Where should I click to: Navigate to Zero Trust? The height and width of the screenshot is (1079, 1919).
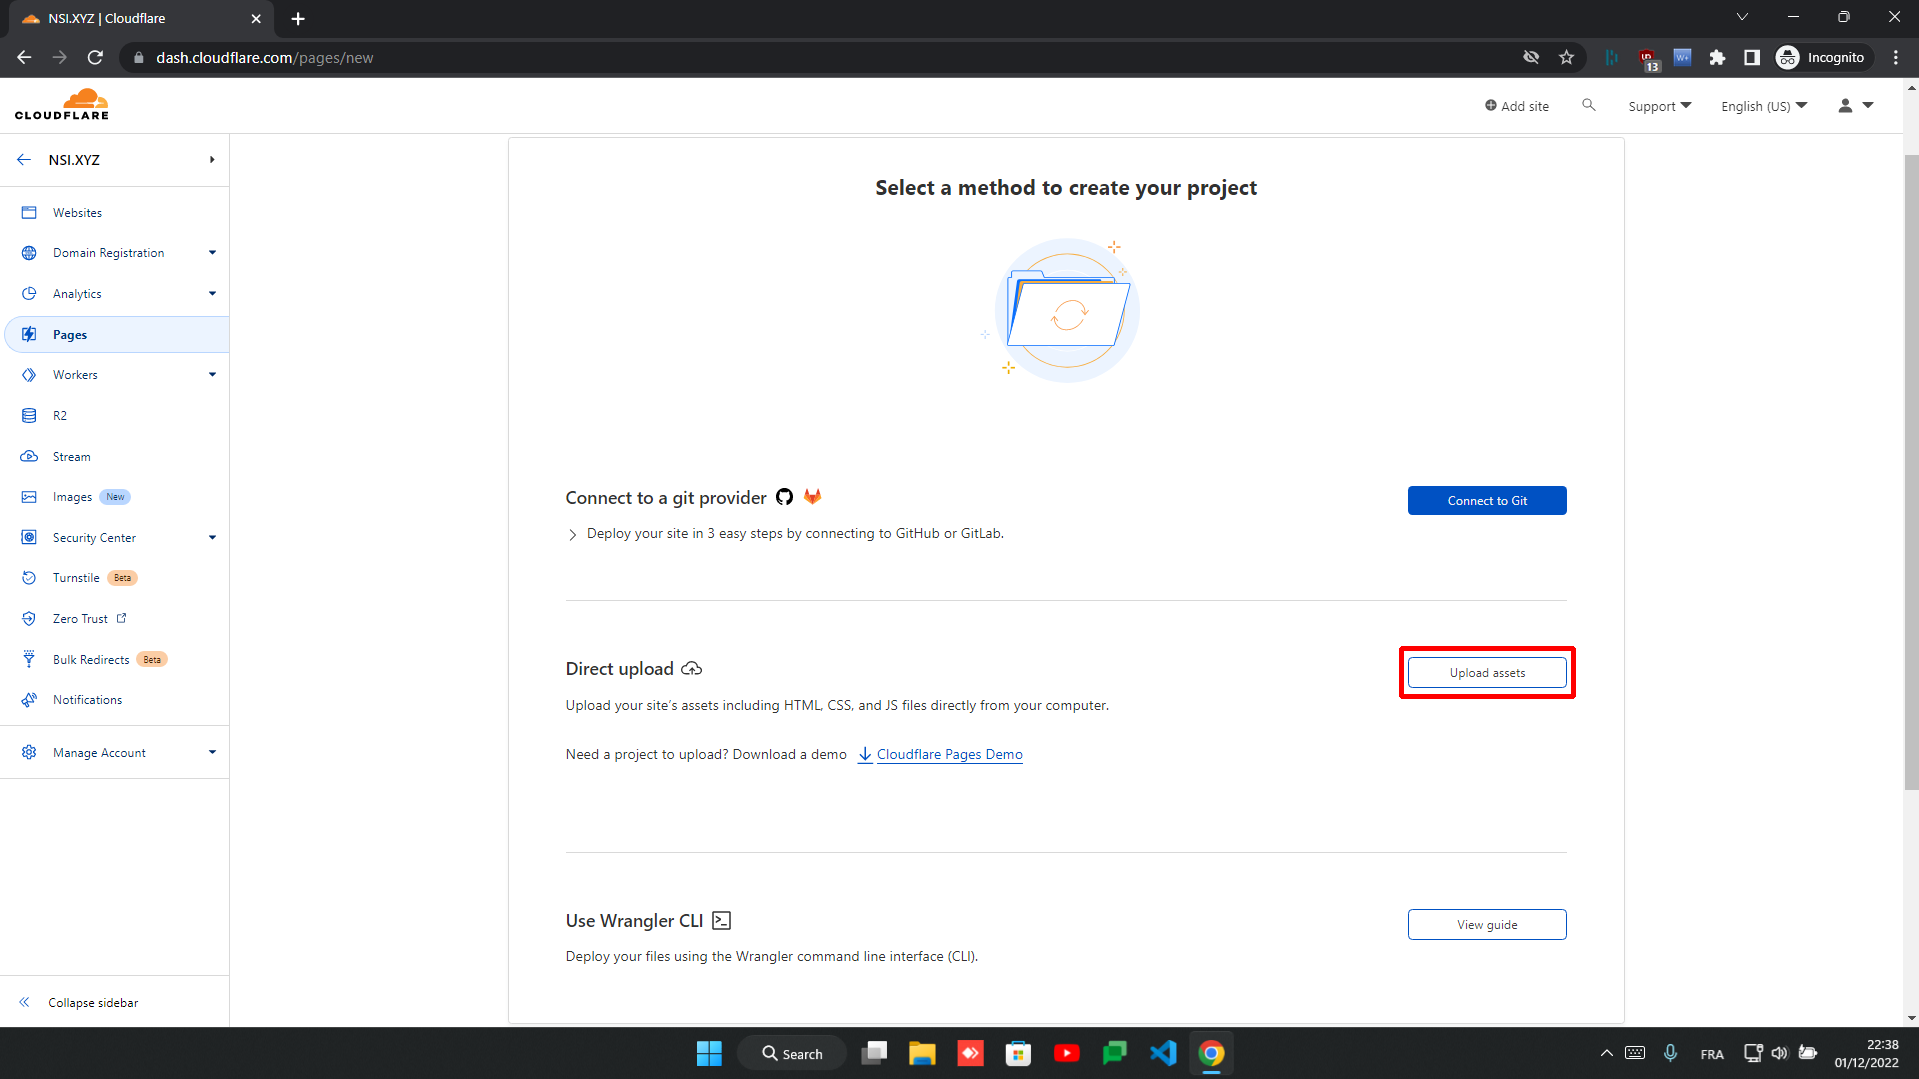78,618
